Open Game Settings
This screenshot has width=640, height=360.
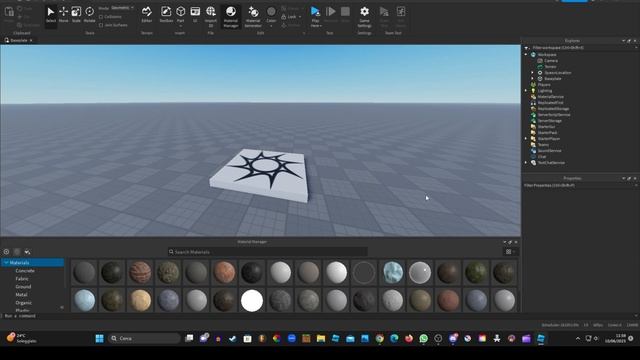pos(364,16)
